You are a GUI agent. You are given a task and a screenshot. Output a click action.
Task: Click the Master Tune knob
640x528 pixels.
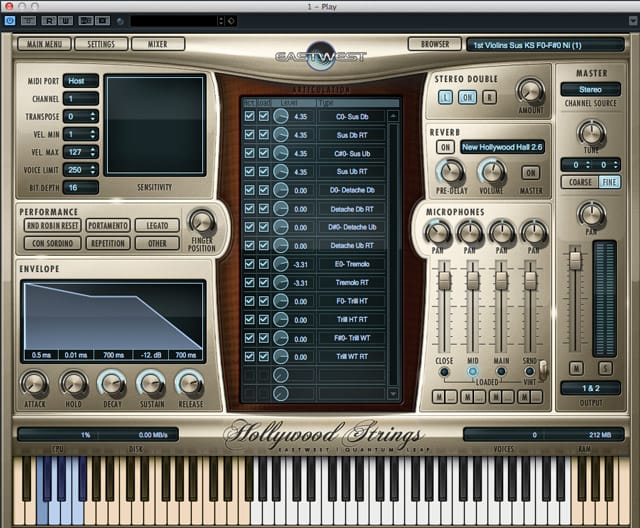[x=591, y=133]
